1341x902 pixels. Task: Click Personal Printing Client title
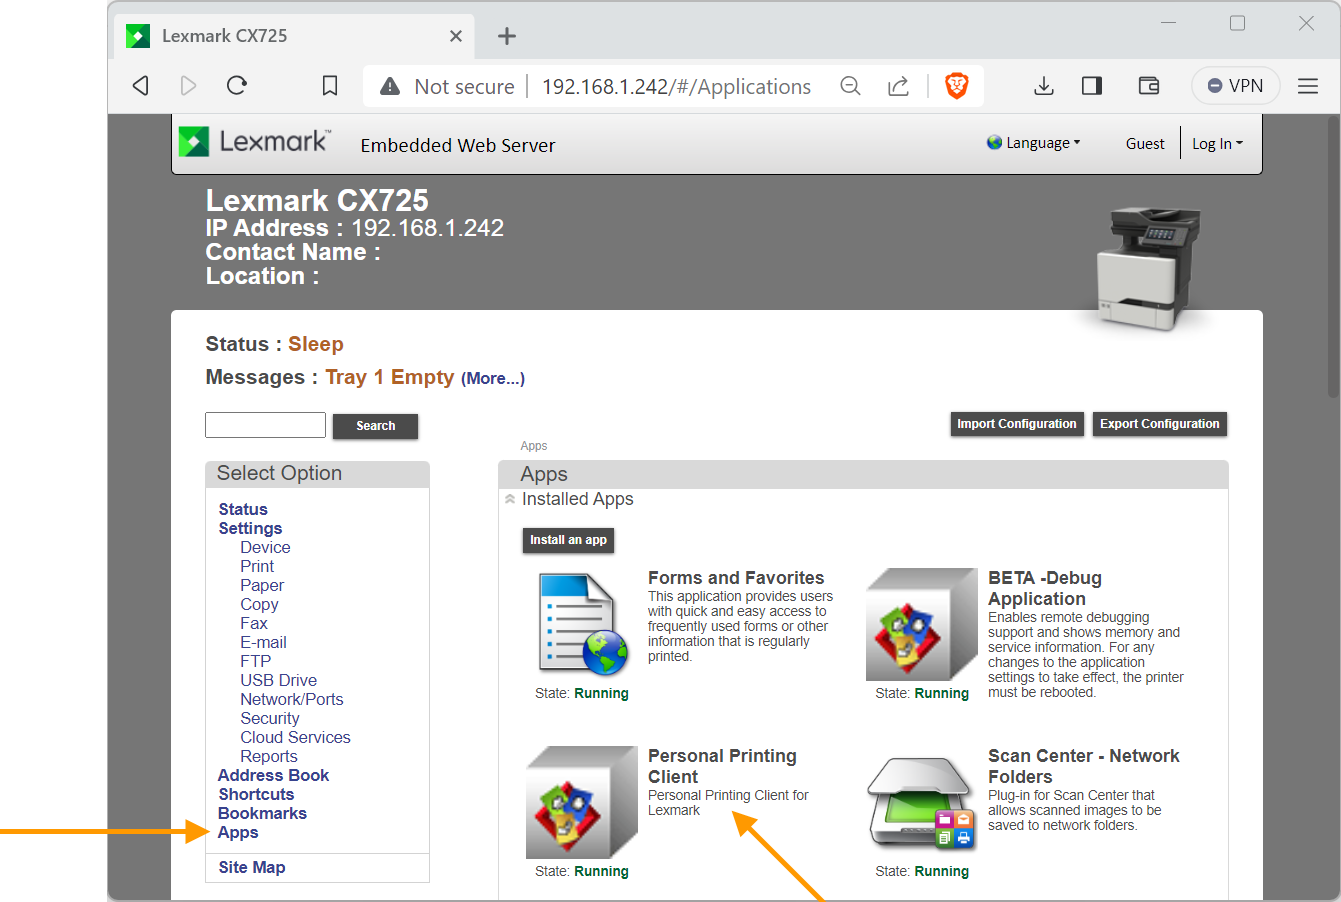722,767
